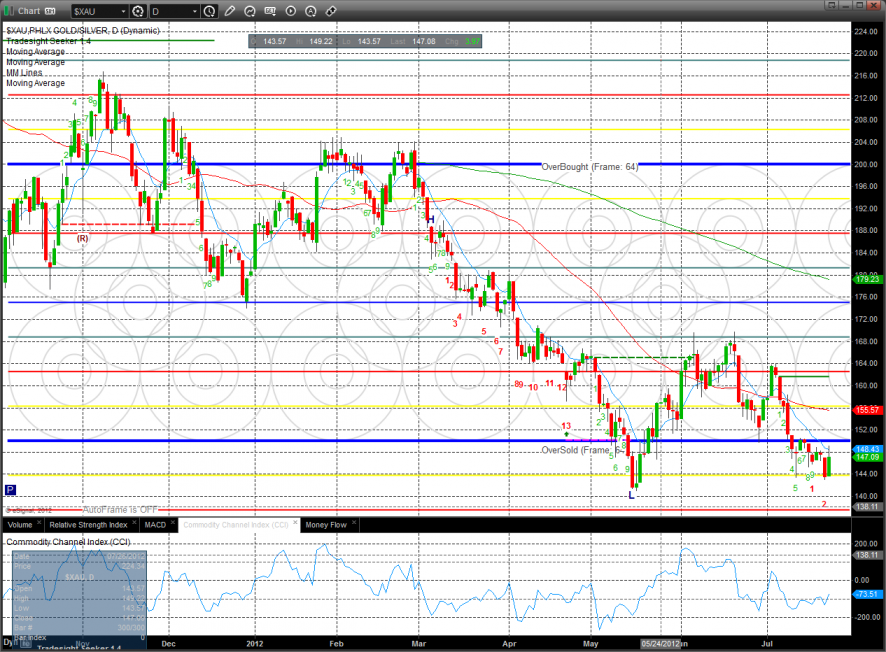Image resolution: width=886 pixels, height=652 pixels.
Task: Click the MM Lines legend label
Action: pyautogui.click(x=27, y=73)
